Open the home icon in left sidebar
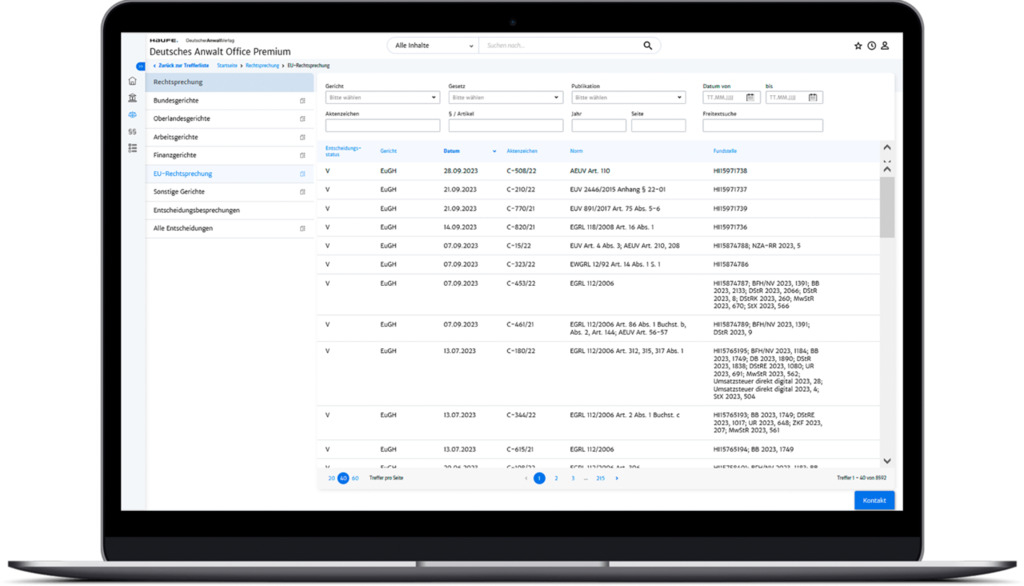Screen dimensions: 1024x586 click(133, 81)
